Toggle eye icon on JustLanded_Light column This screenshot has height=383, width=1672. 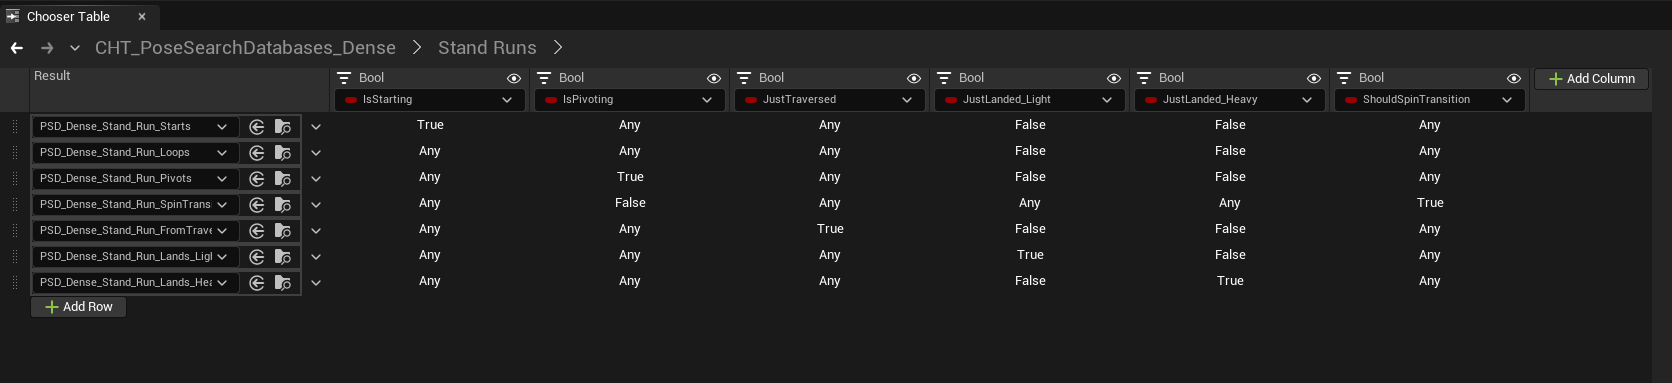pos(1114,78)
